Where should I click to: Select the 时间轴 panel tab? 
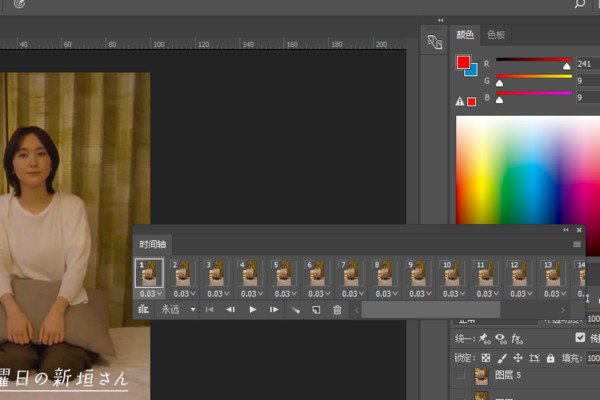153,244
